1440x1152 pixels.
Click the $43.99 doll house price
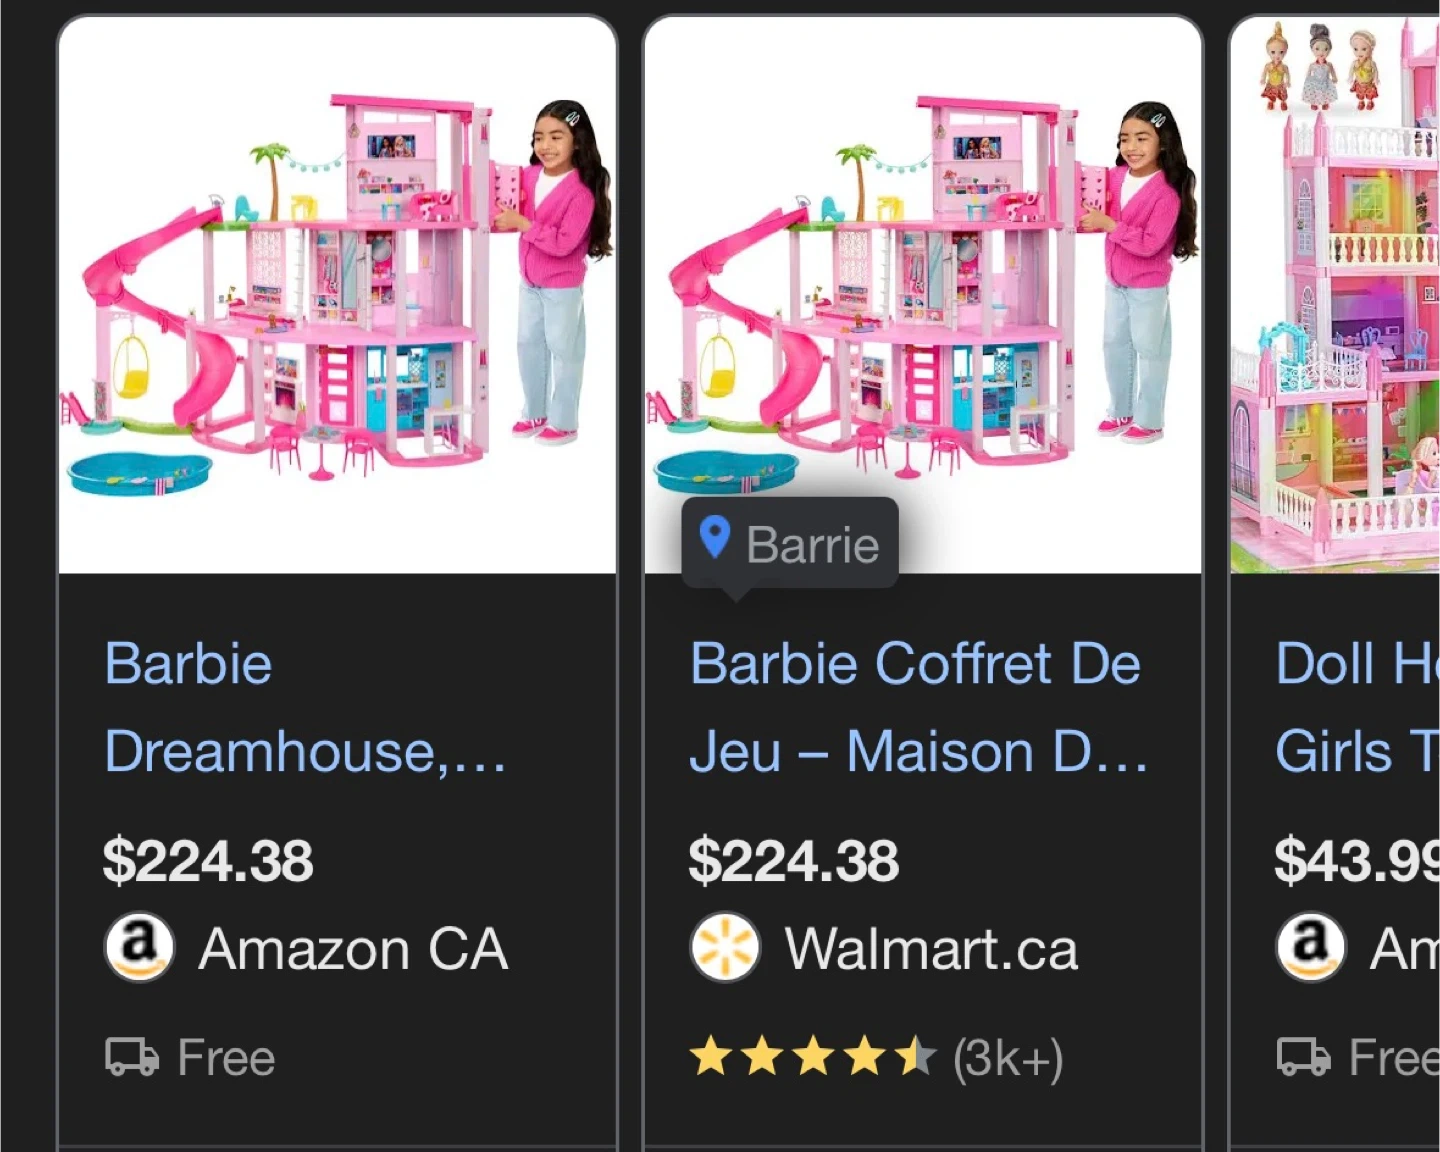(1356, 861)
